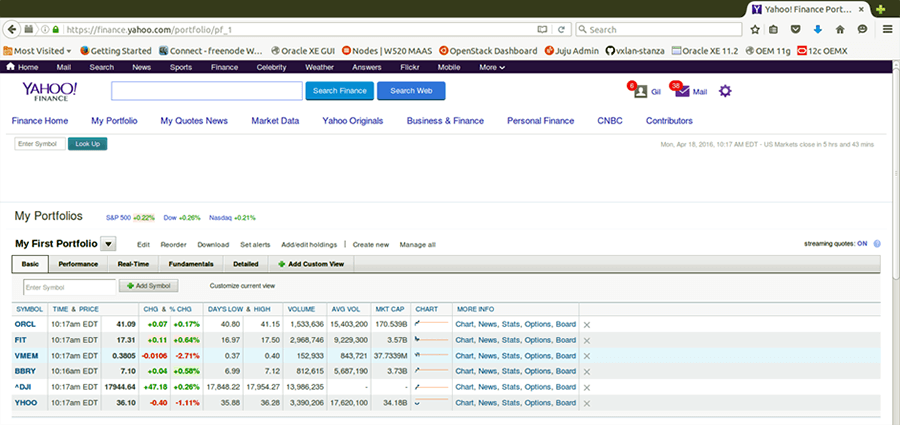Image resolution: width=900 pixels, height=425 pixels.
Task: Open the streaming quotes help icon
Action: (x=877, y=244)
